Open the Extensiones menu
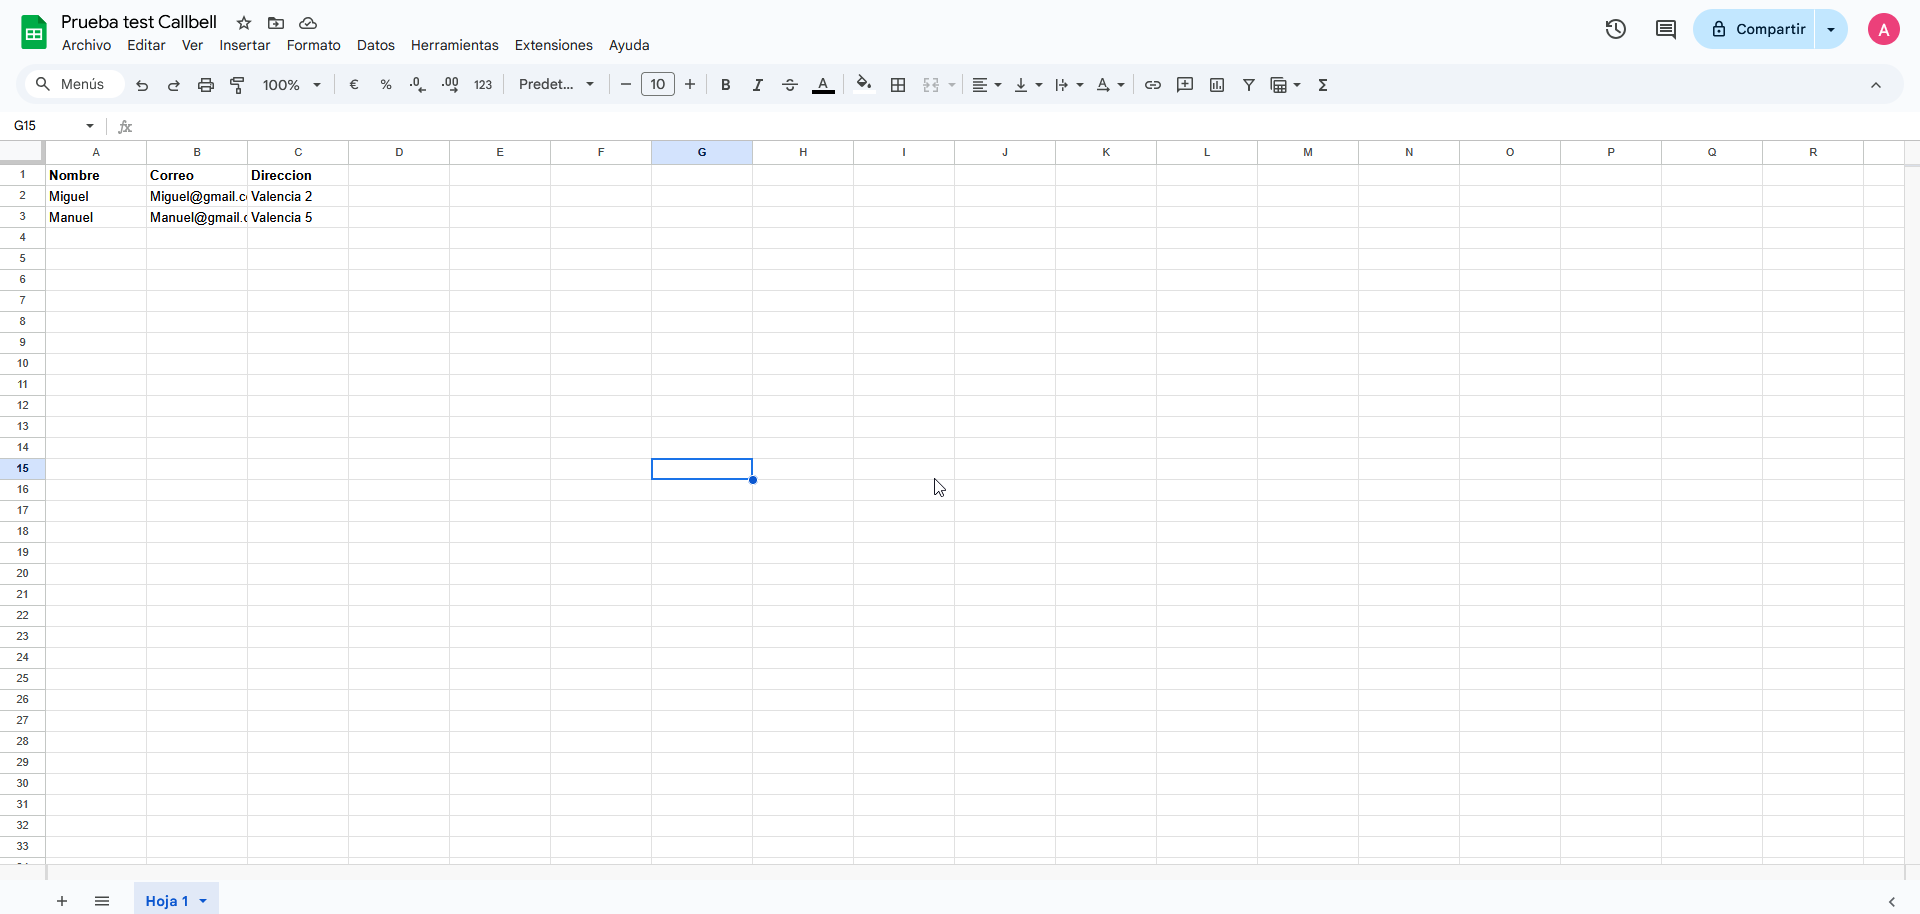The image size is (1920, 914). coord(554,45)
